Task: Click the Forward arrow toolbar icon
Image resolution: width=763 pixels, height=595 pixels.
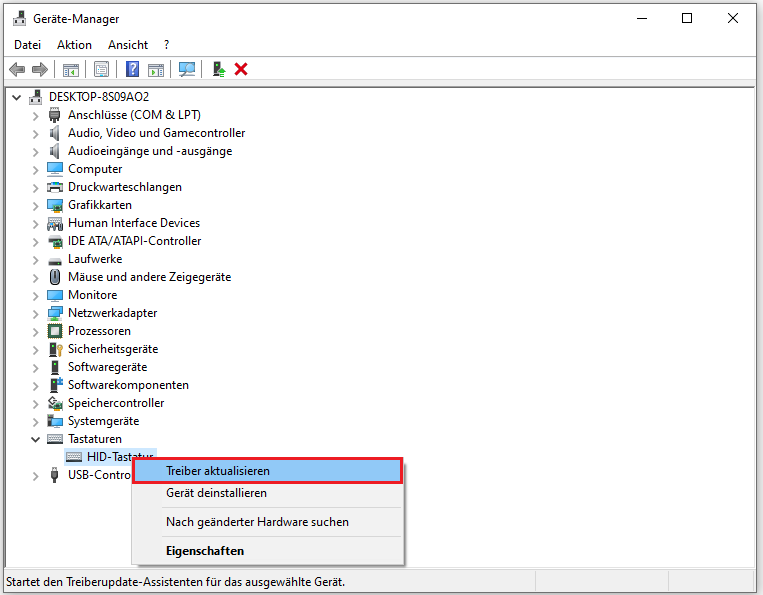Action: [x=40, y=70]
